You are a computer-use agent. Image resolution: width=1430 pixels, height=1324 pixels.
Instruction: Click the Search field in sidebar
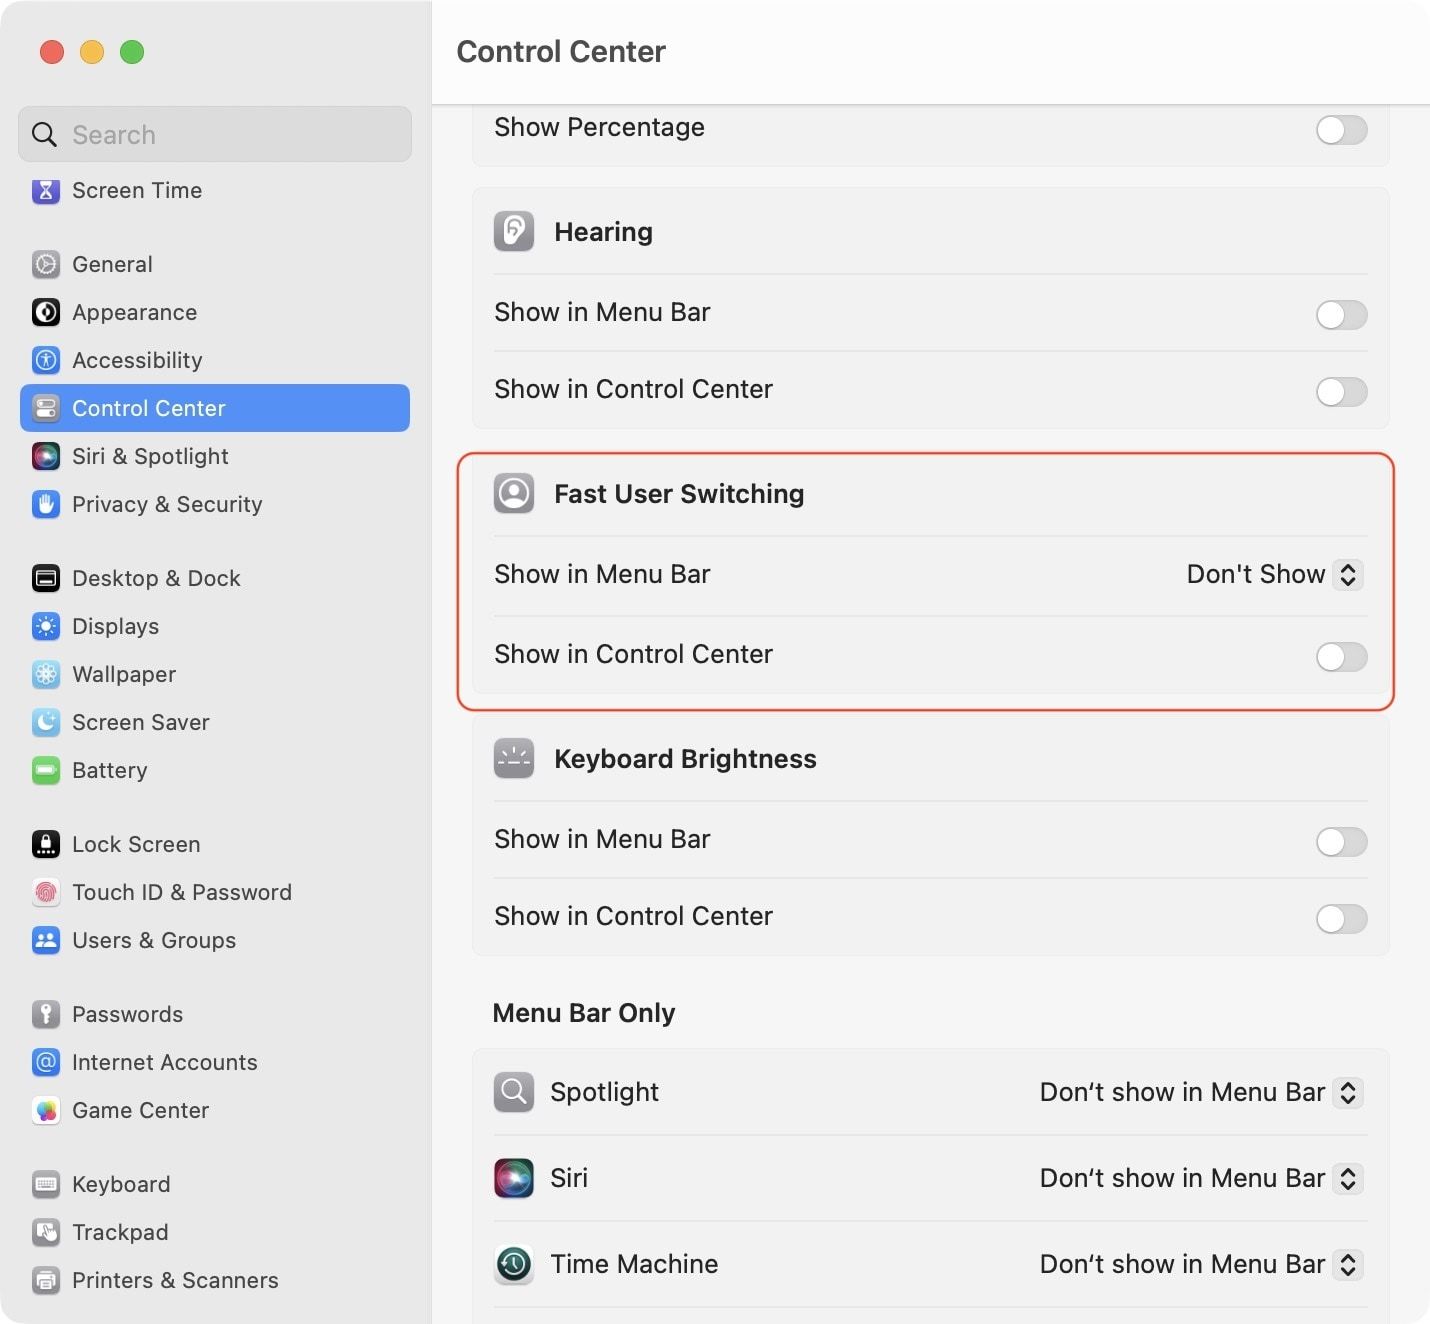[x=215, y=134]
